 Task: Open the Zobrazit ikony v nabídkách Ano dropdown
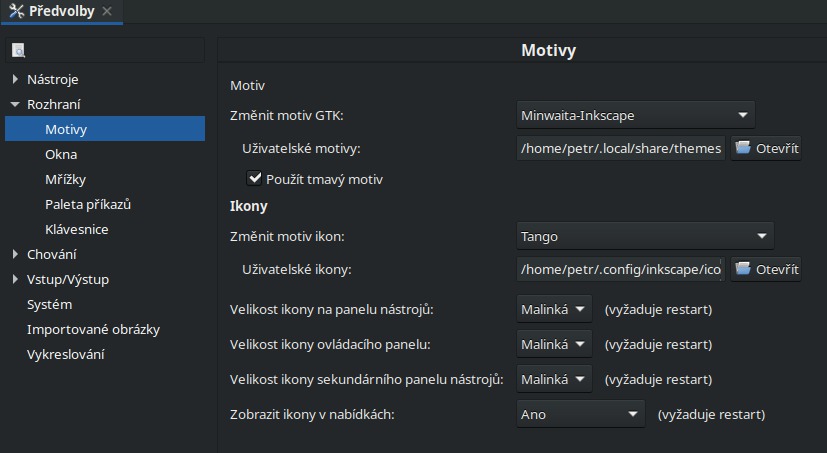(x=580, y=414)
